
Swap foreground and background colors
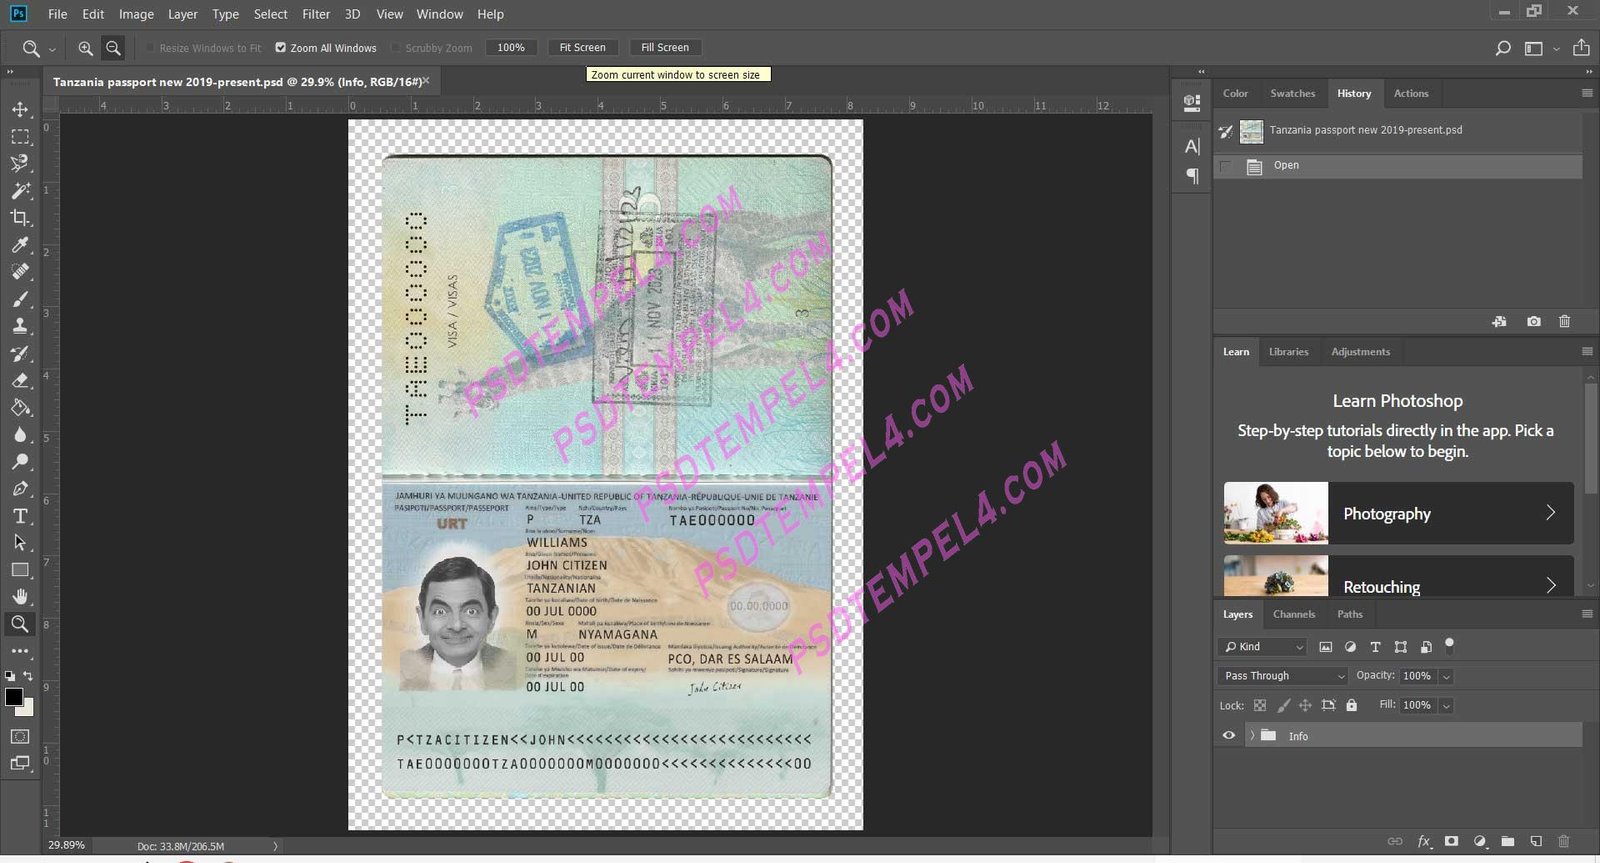[28, 676]
